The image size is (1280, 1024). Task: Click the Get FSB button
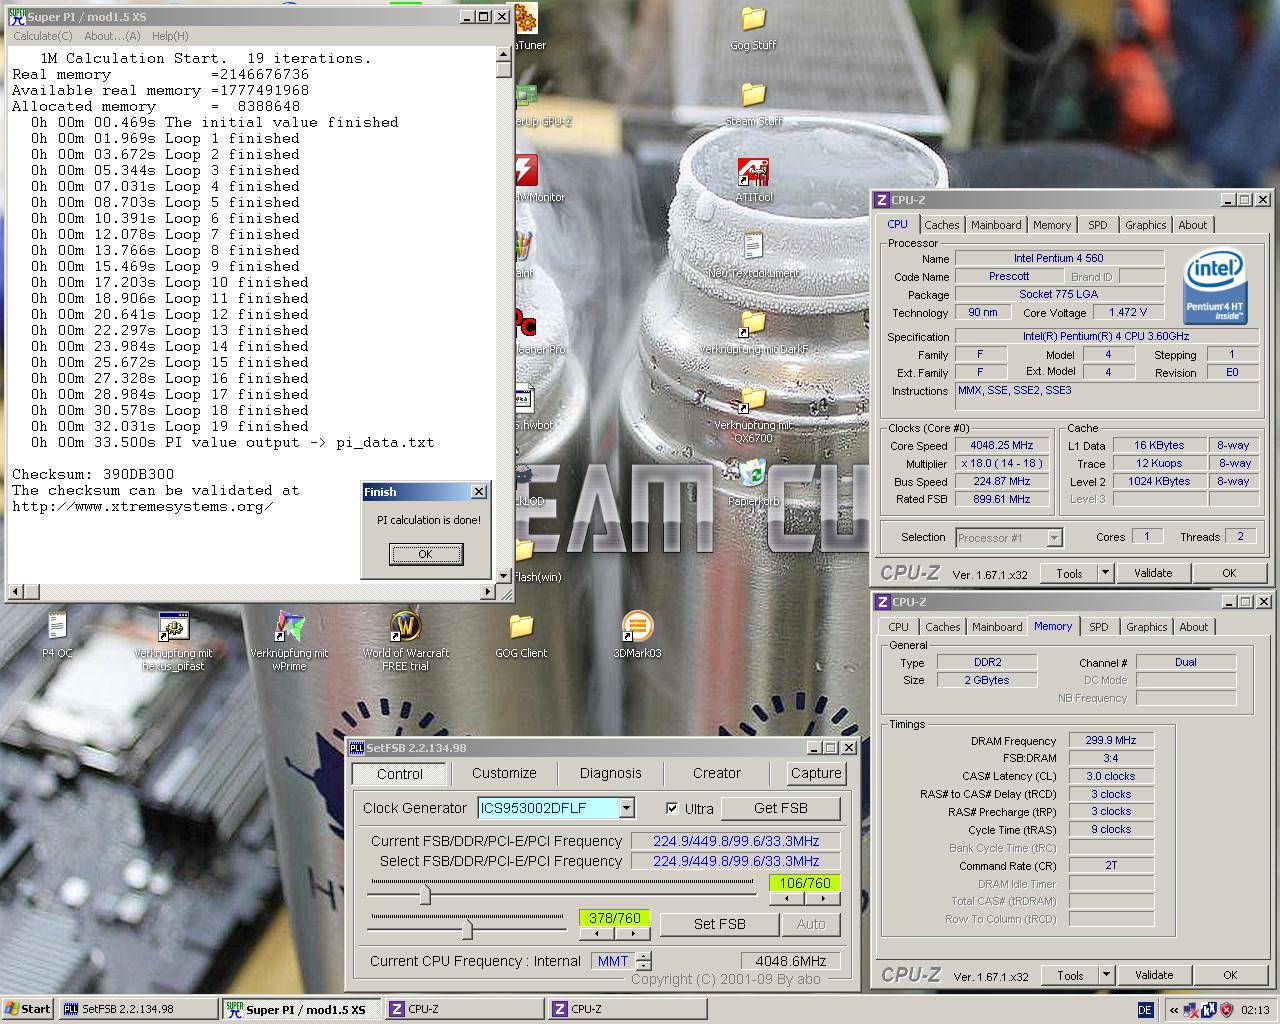[781, 808]
